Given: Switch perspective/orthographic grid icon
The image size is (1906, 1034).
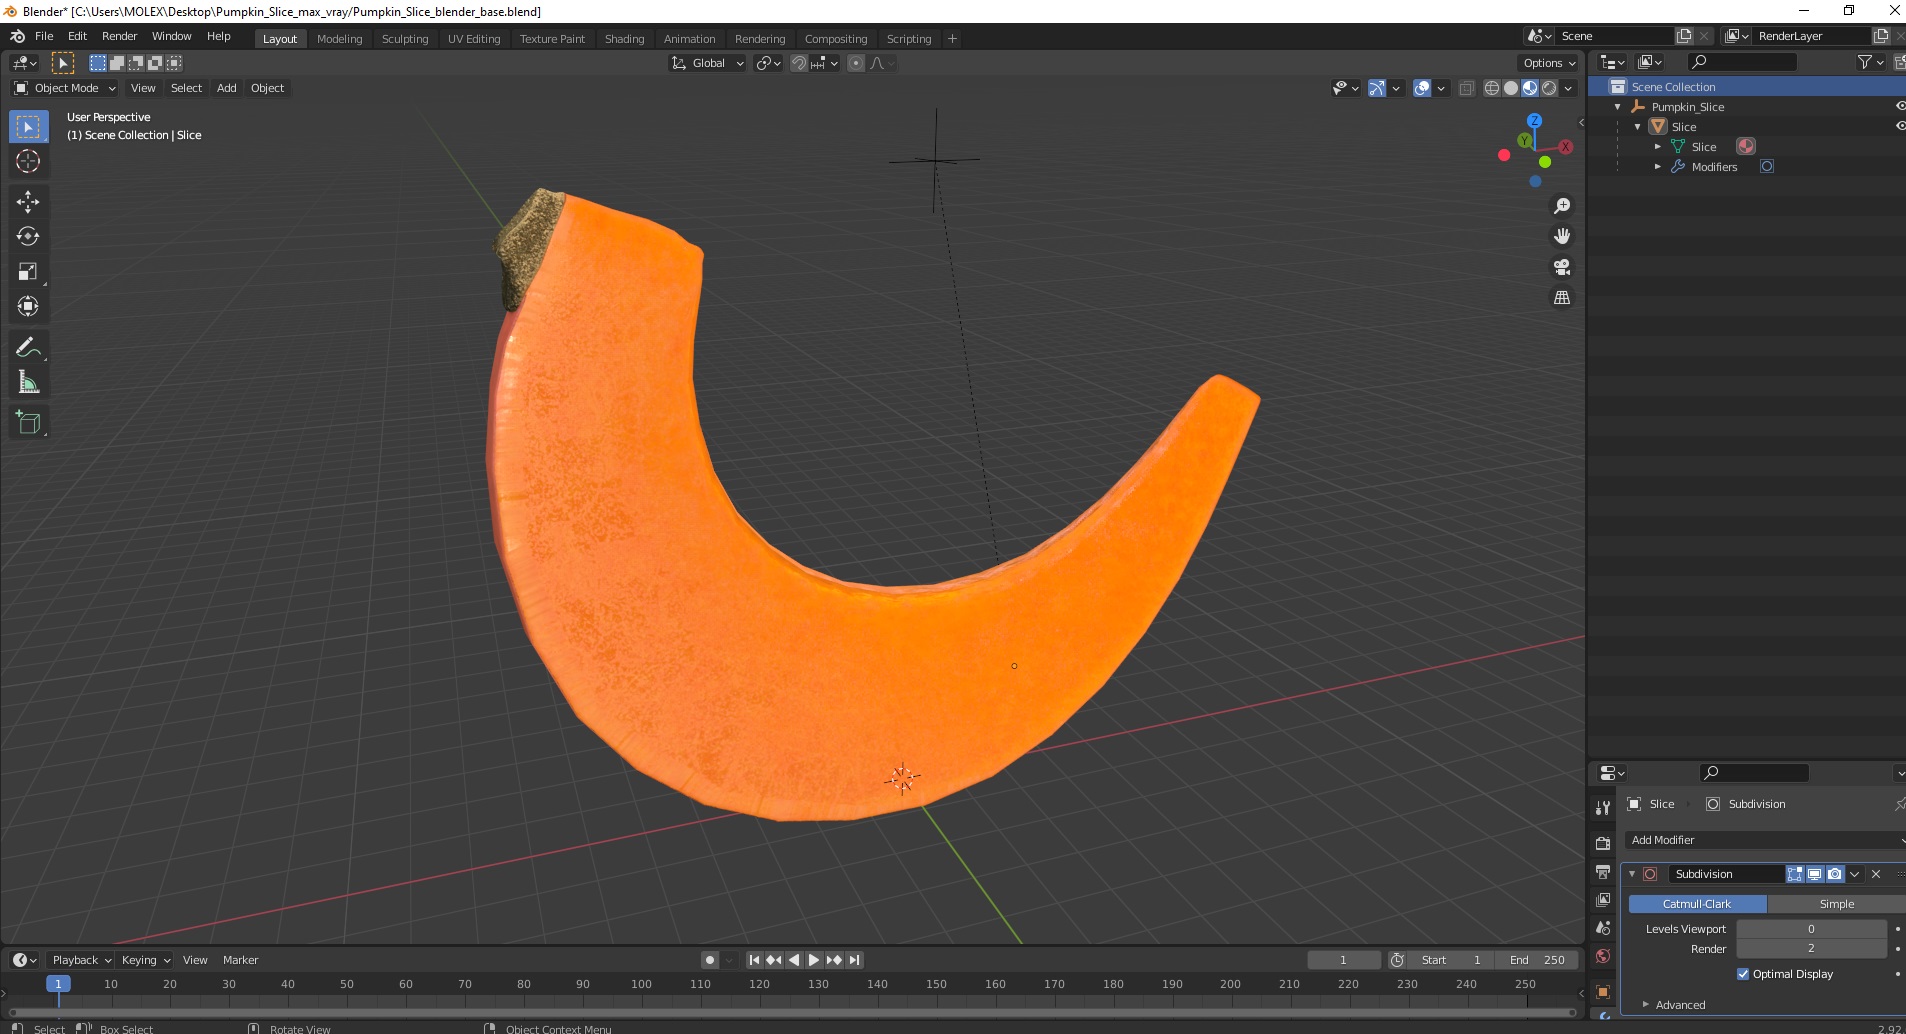Looking at the screenshot, I should click(1561, 298).
